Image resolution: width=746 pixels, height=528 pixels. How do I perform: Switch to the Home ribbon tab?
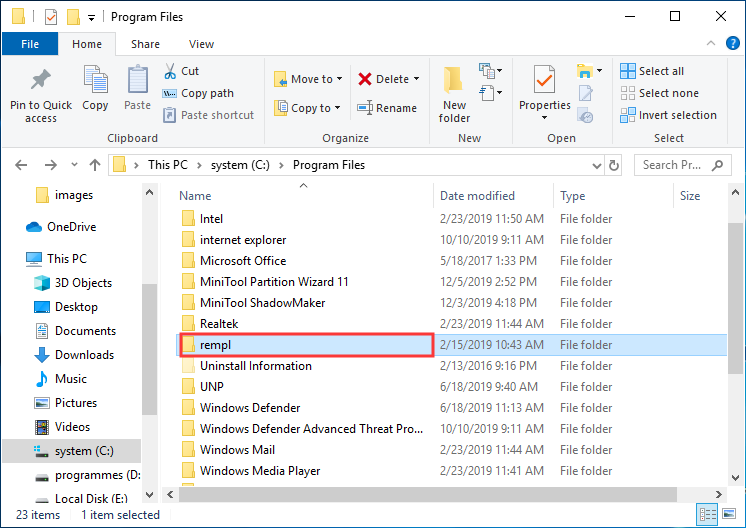(87, 44)
